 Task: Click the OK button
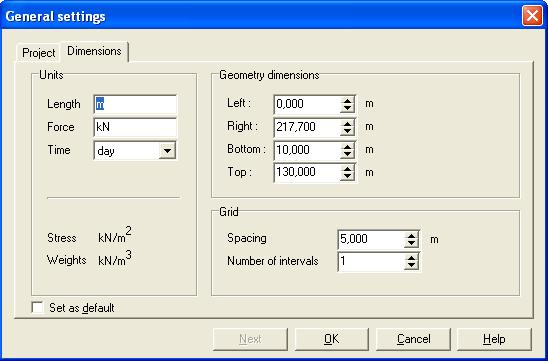click(331, 339)
